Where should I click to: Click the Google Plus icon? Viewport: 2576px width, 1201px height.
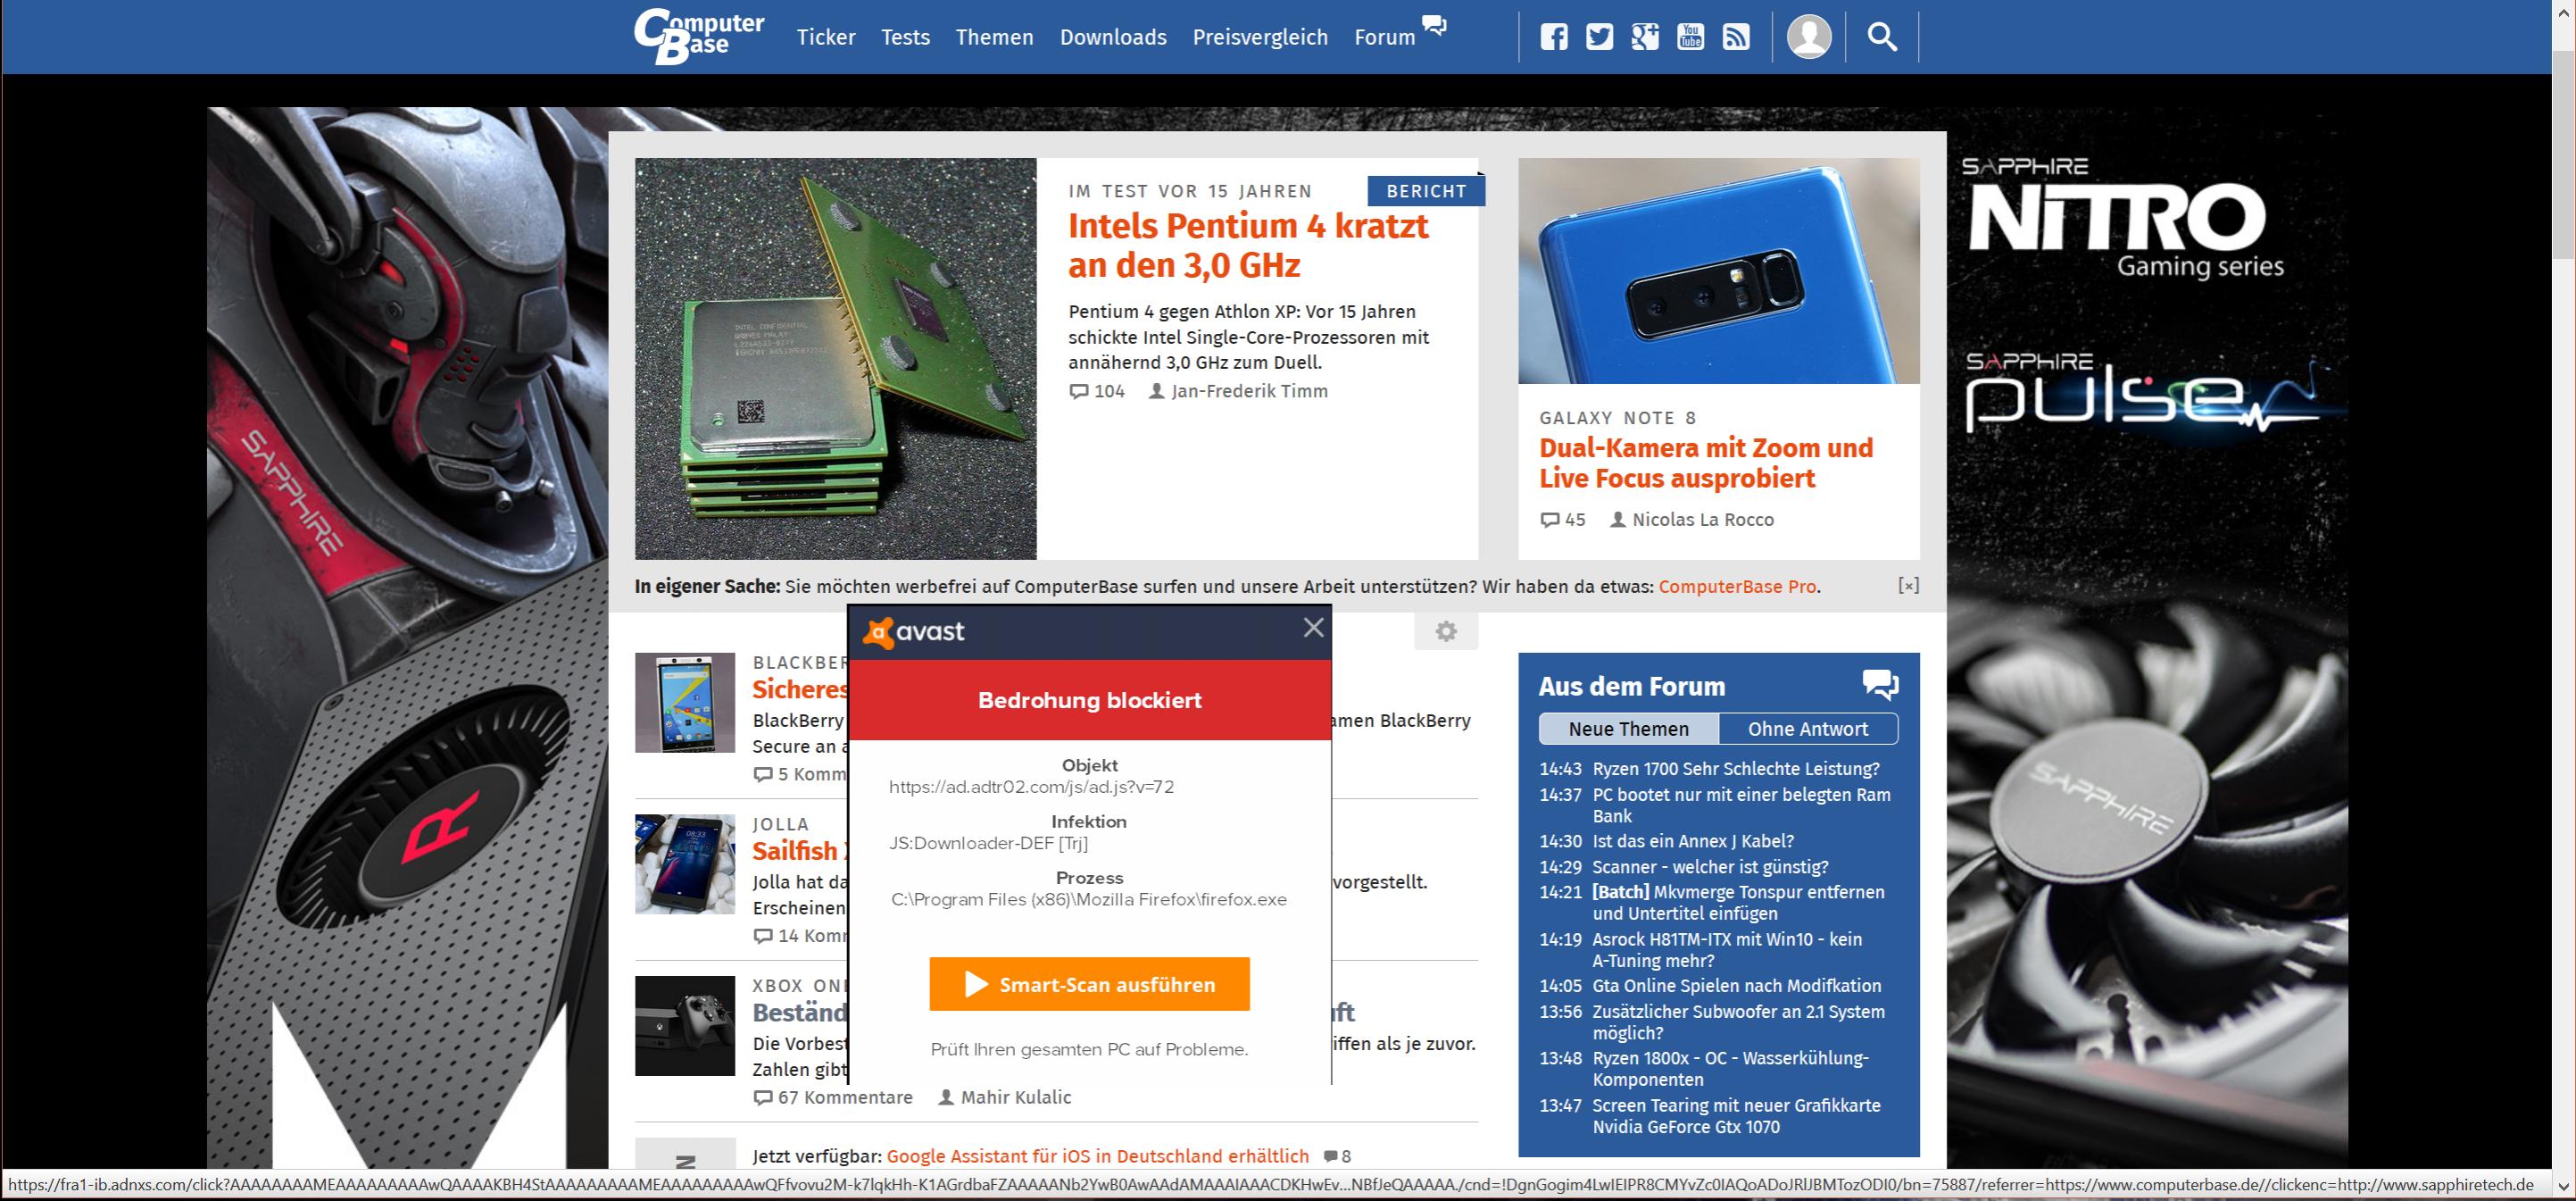1645,37
